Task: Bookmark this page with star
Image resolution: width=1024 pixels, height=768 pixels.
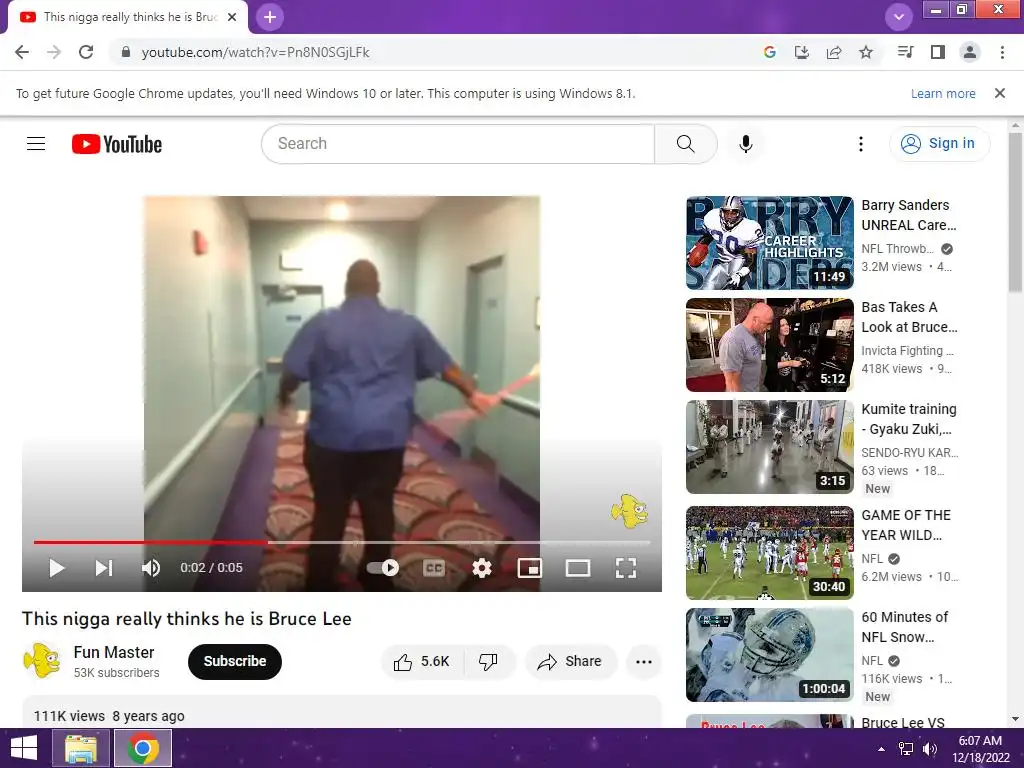Action: pos(866,52)
